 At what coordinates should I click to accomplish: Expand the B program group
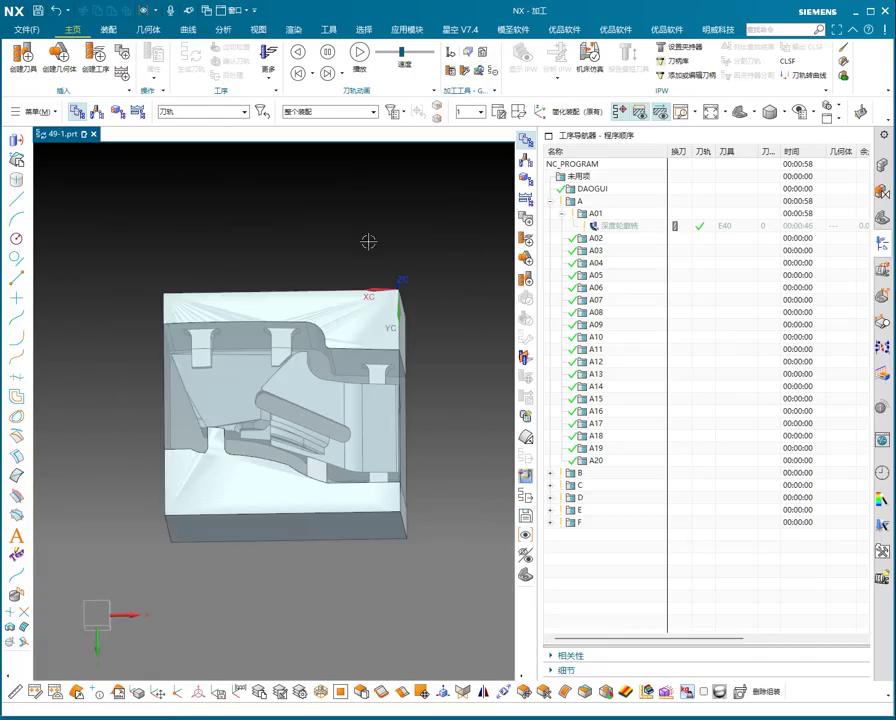(x=550, y=473)
